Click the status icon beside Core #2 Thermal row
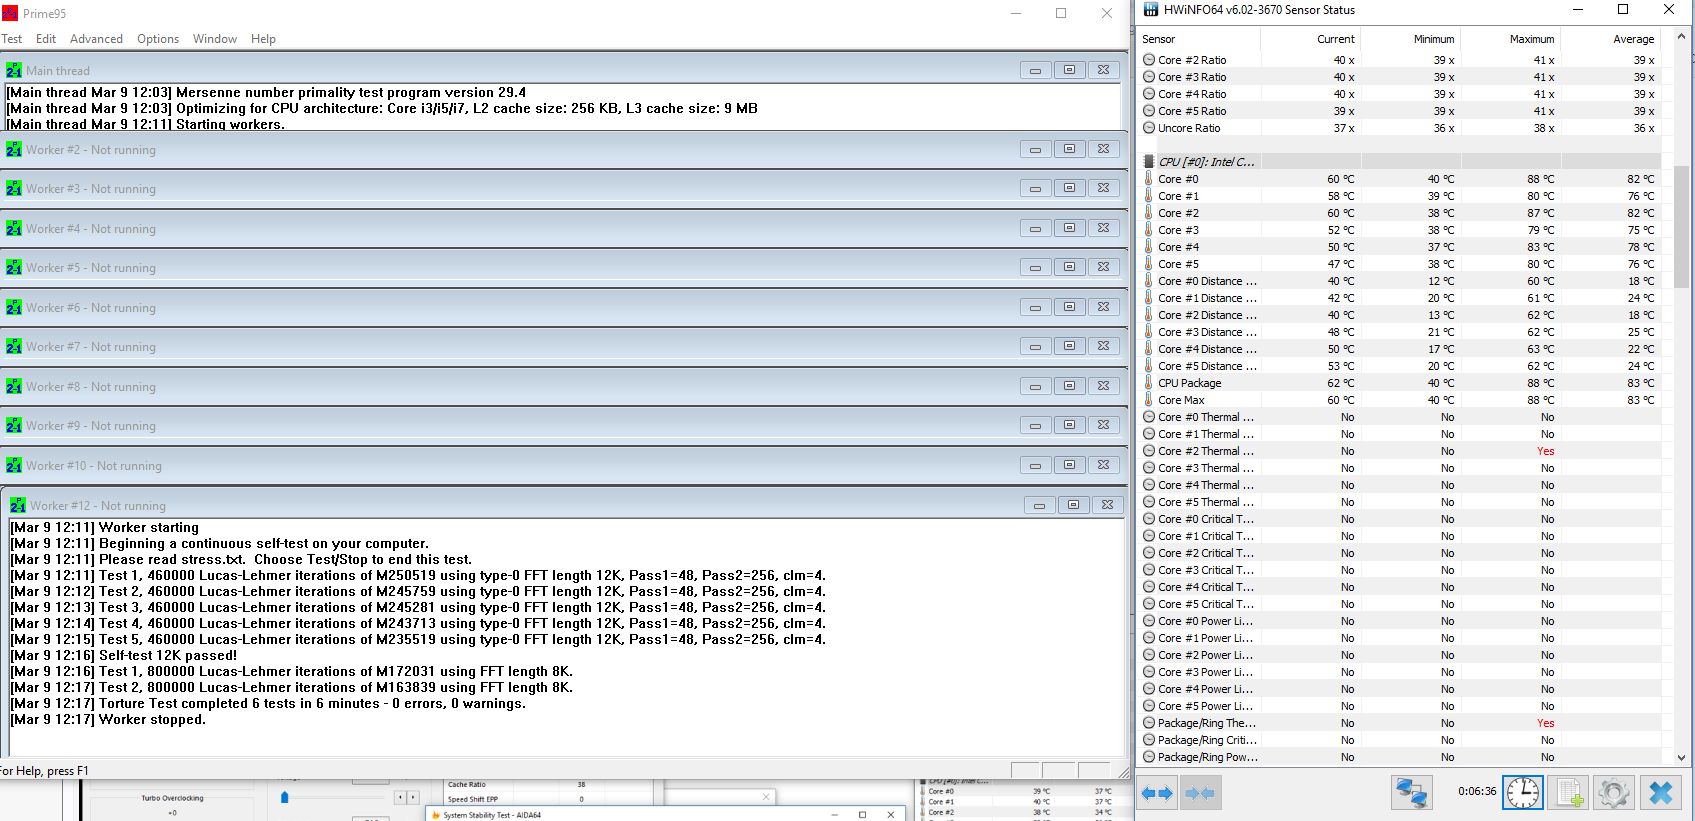 click(1149, 451)
